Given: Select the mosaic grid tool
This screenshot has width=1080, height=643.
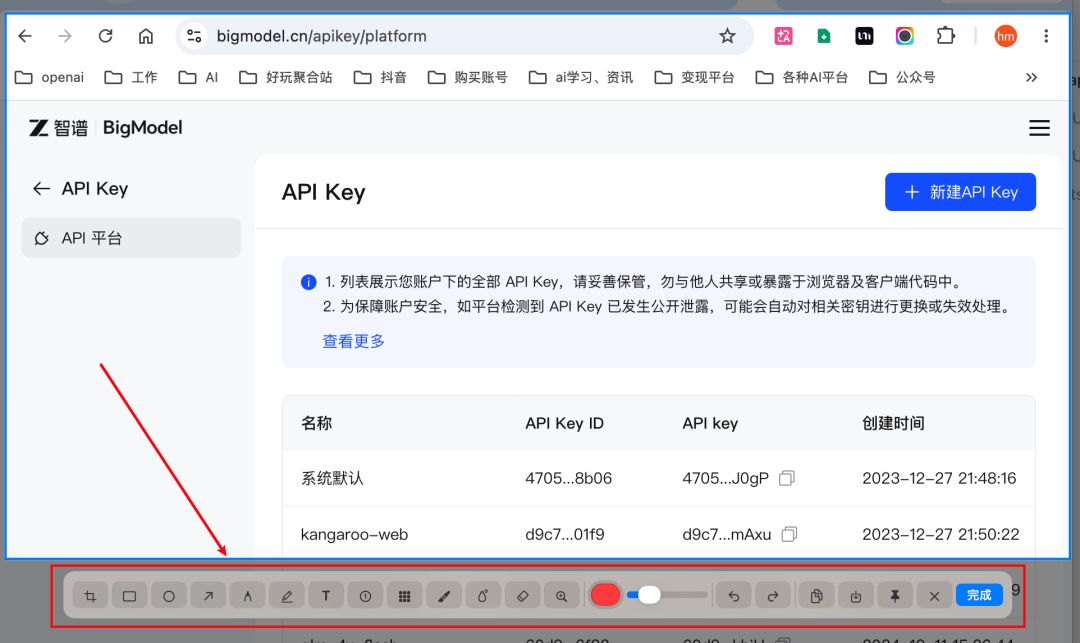Looking at the screenshot, I should [x=404, y=596].
